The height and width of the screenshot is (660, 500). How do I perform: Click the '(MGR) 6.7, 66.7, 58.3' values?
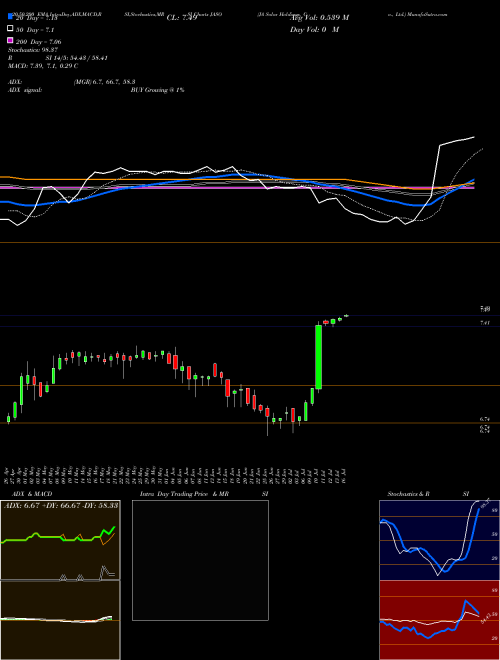(x=104, y=82)
